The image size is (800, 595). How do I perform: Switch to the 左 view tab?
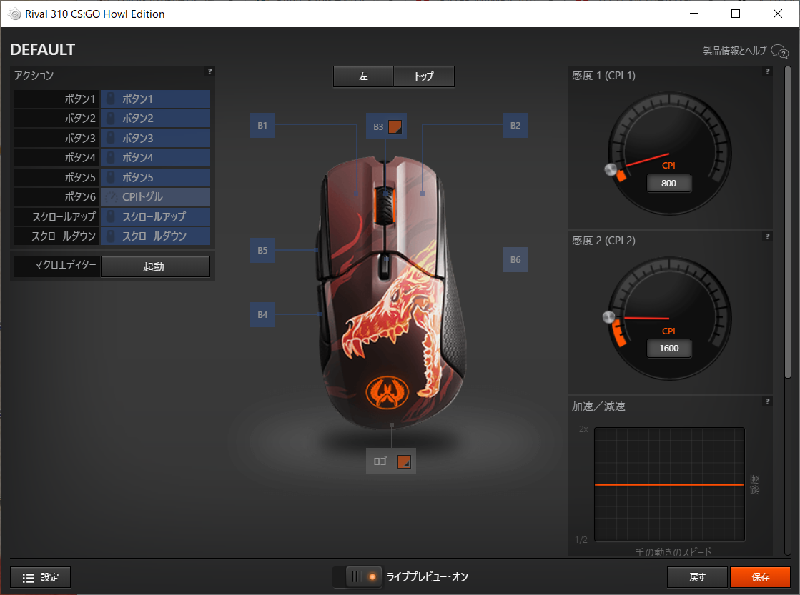tap(363, 77)
